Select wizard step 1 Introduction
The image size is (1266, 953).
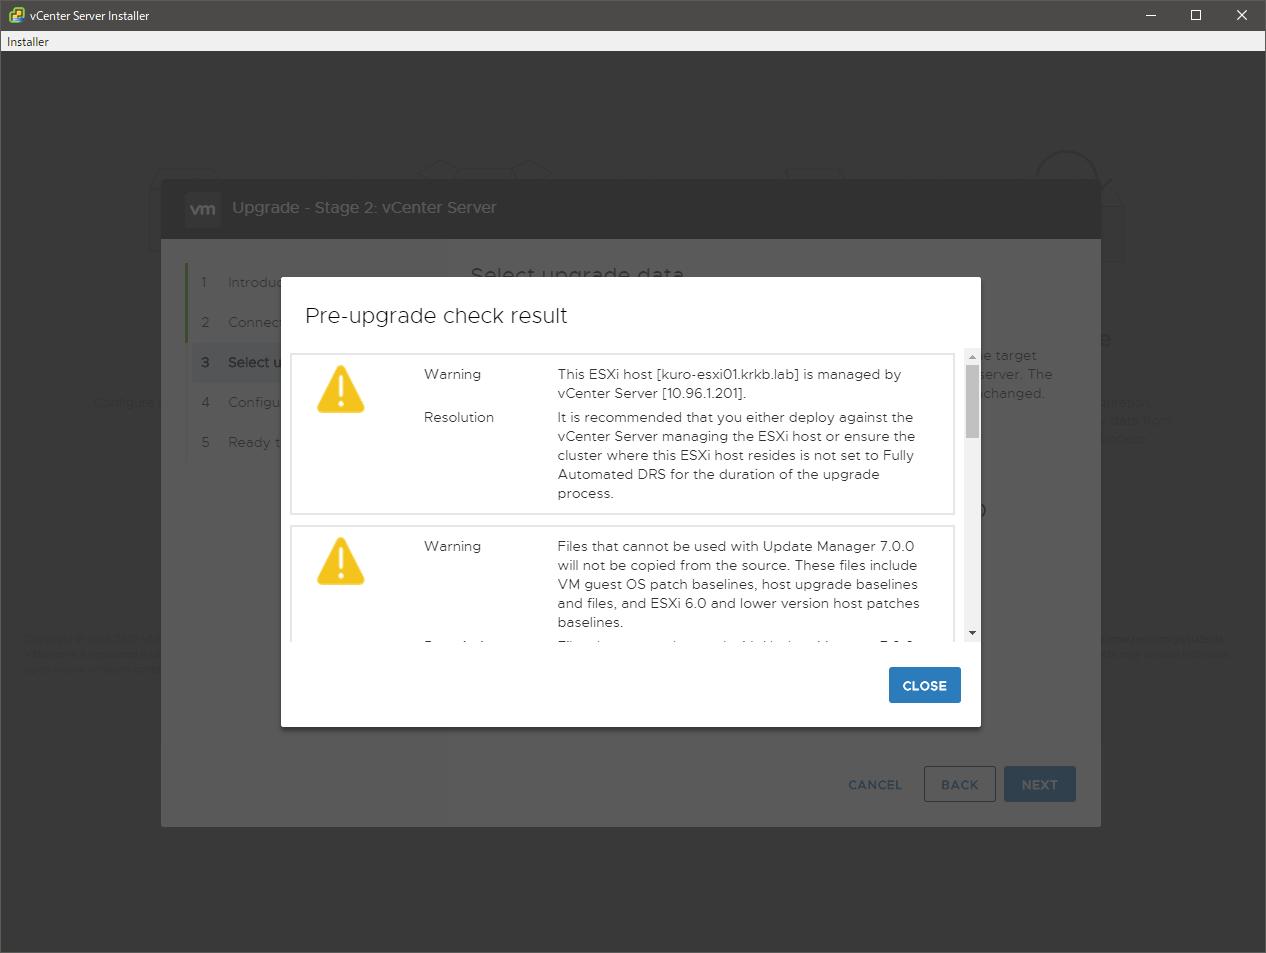pos(240,283)
